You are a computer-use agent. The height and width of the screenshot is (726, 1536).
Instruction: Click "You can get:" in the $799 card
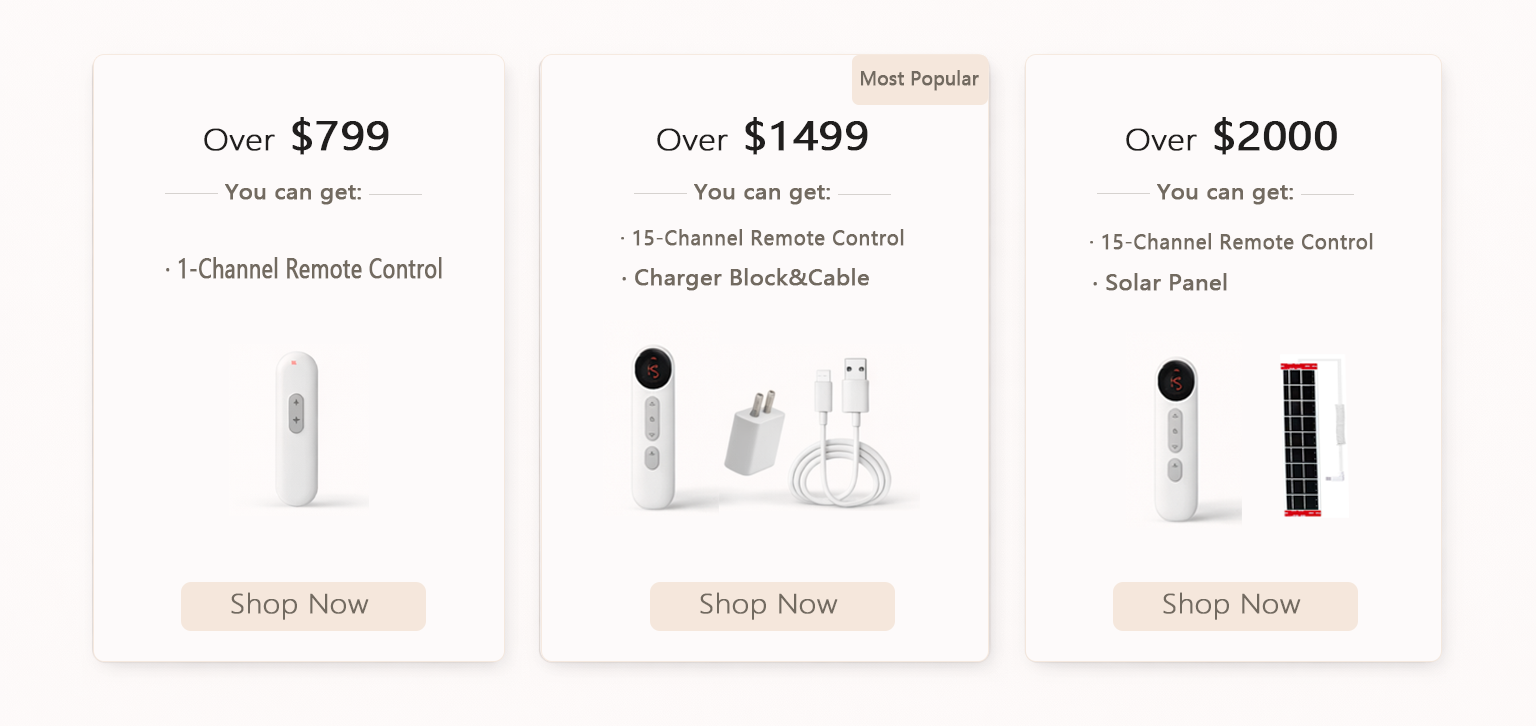293,192
